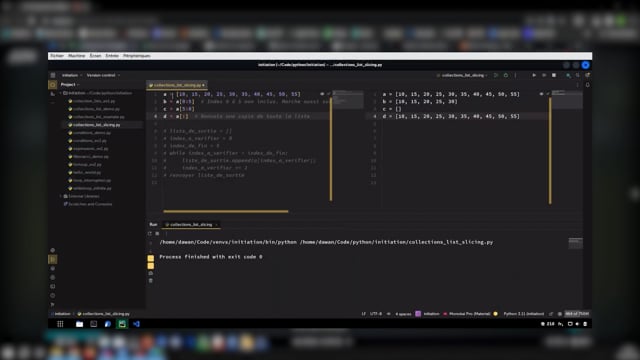This screenshot has height=360, width=640.
Task: Open Périphériques menu in VM menu bar
Action: click(x=137, y=56)
